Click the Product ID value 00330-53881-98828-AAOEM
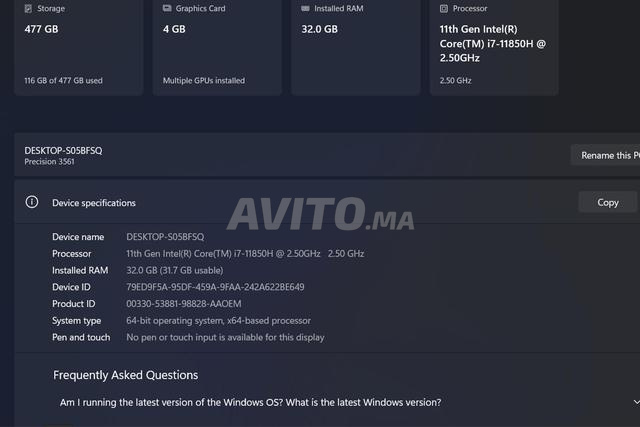Viewport: 640px width, 427px height. [x=183, y=304]
